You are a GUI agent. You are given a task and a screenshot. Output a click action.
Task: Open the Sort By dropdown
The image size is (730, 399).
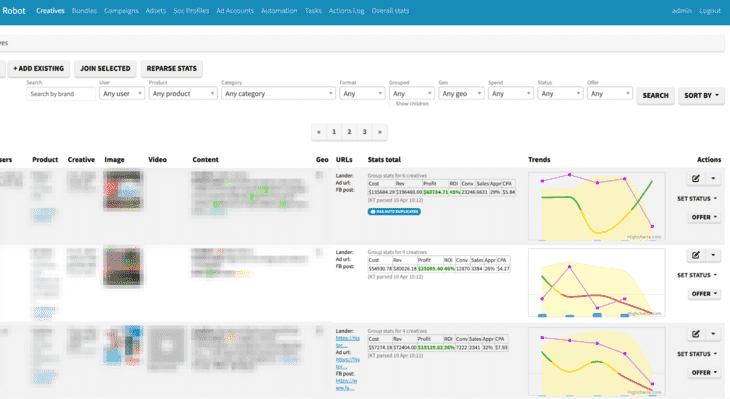tap(701, 95)
